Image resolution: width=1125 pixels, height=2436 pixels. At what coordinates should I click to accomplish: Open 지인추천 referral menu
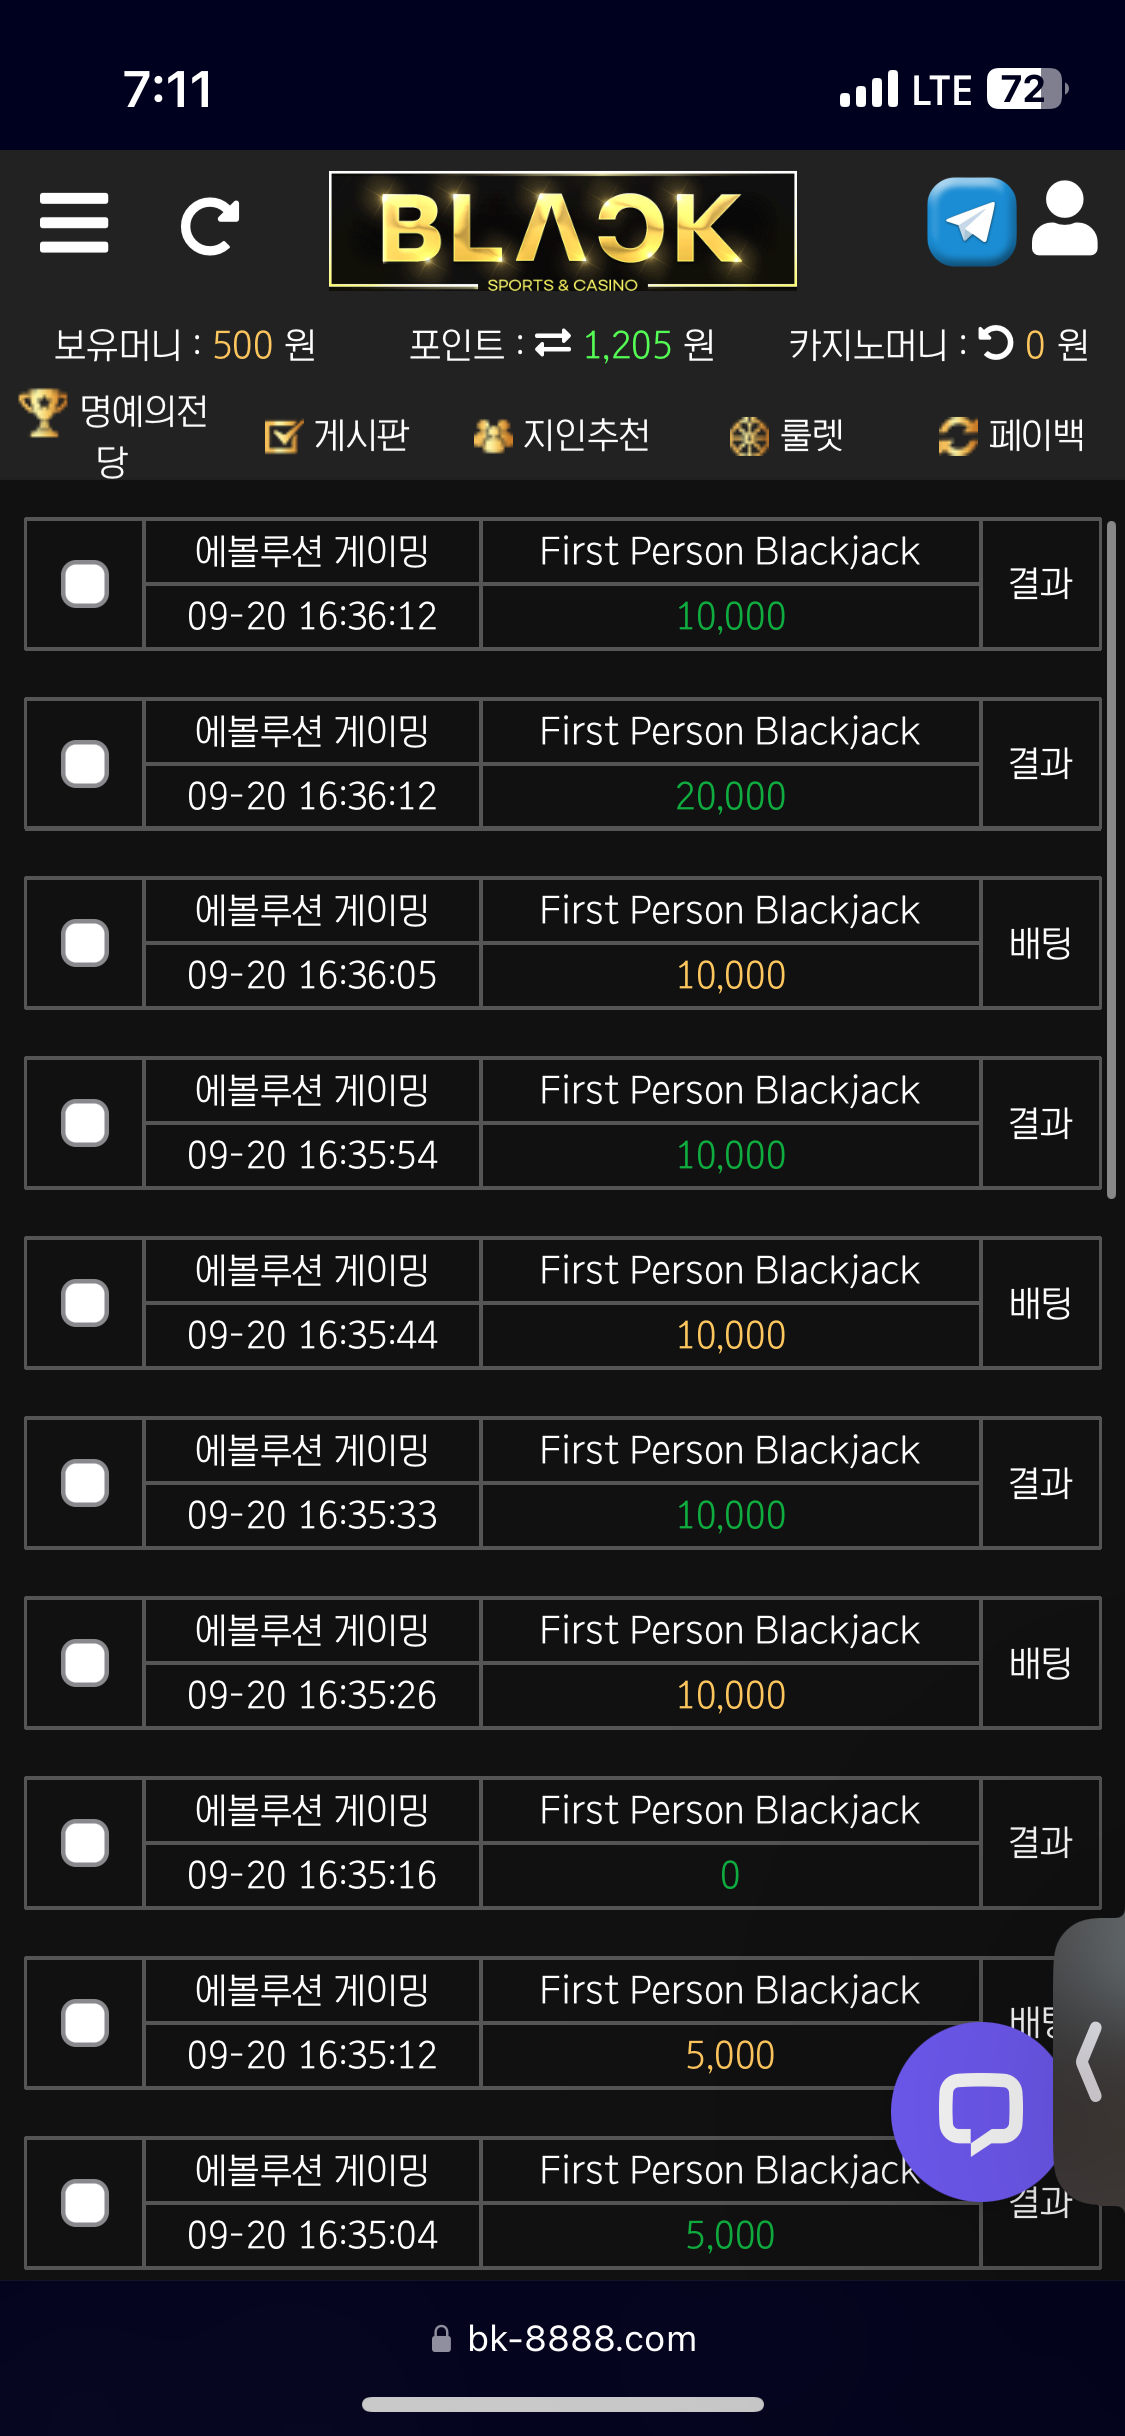(561, 435)
